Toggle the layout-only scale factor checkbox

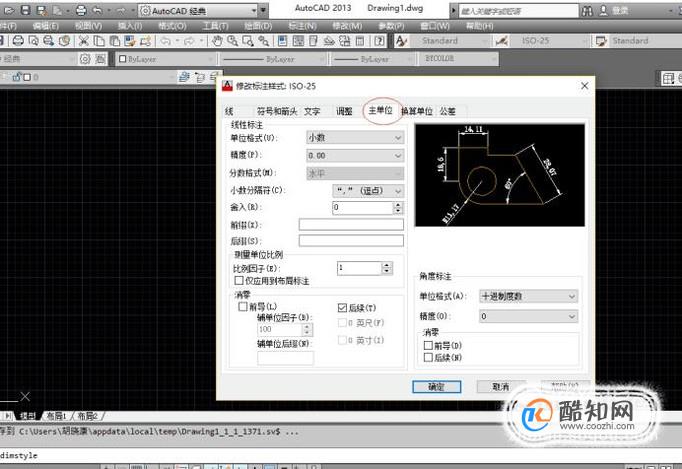239,281
